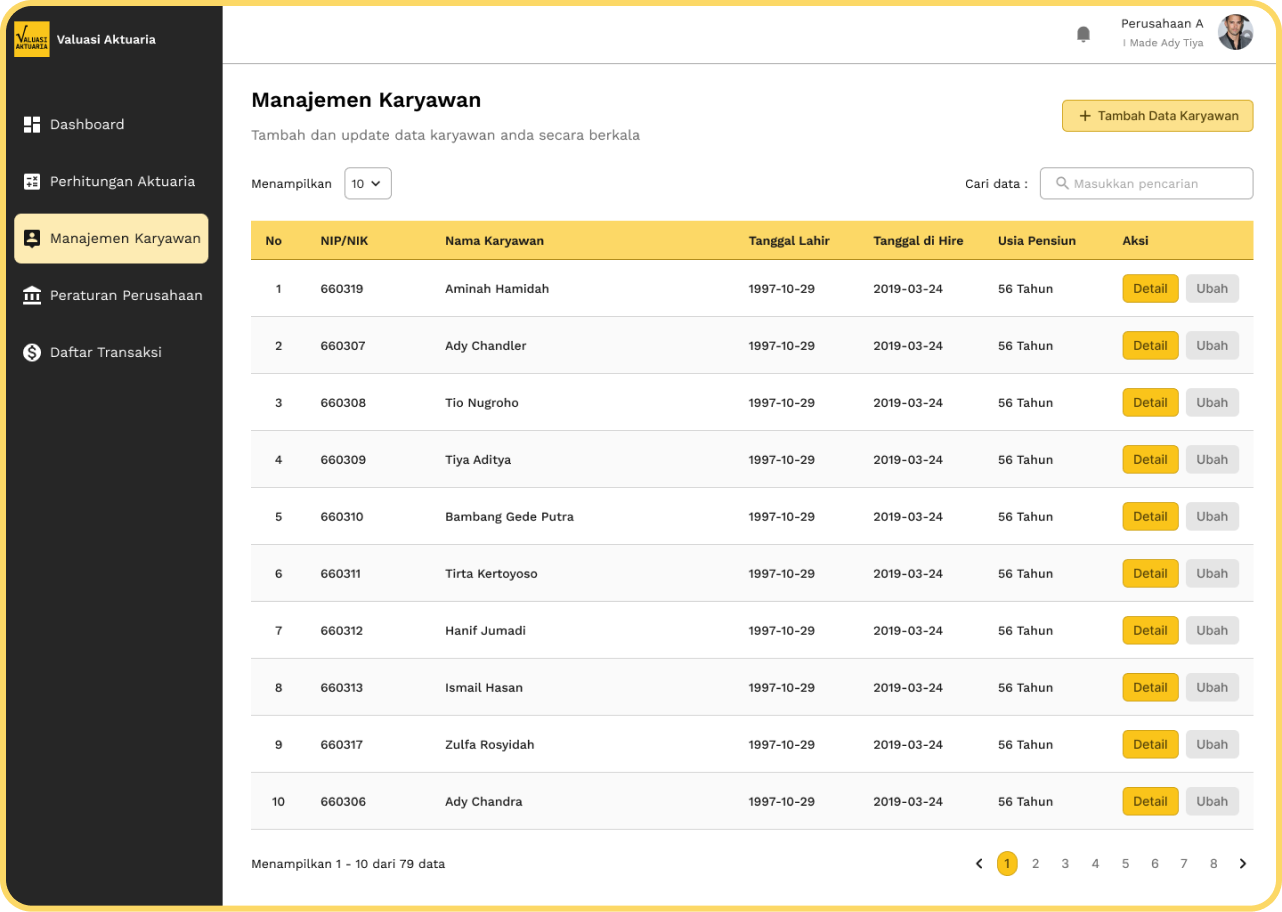Click the Daftar Transaksi dollar icon
This screenshot has width=1282, height=912.
click(x=32, y=353)
